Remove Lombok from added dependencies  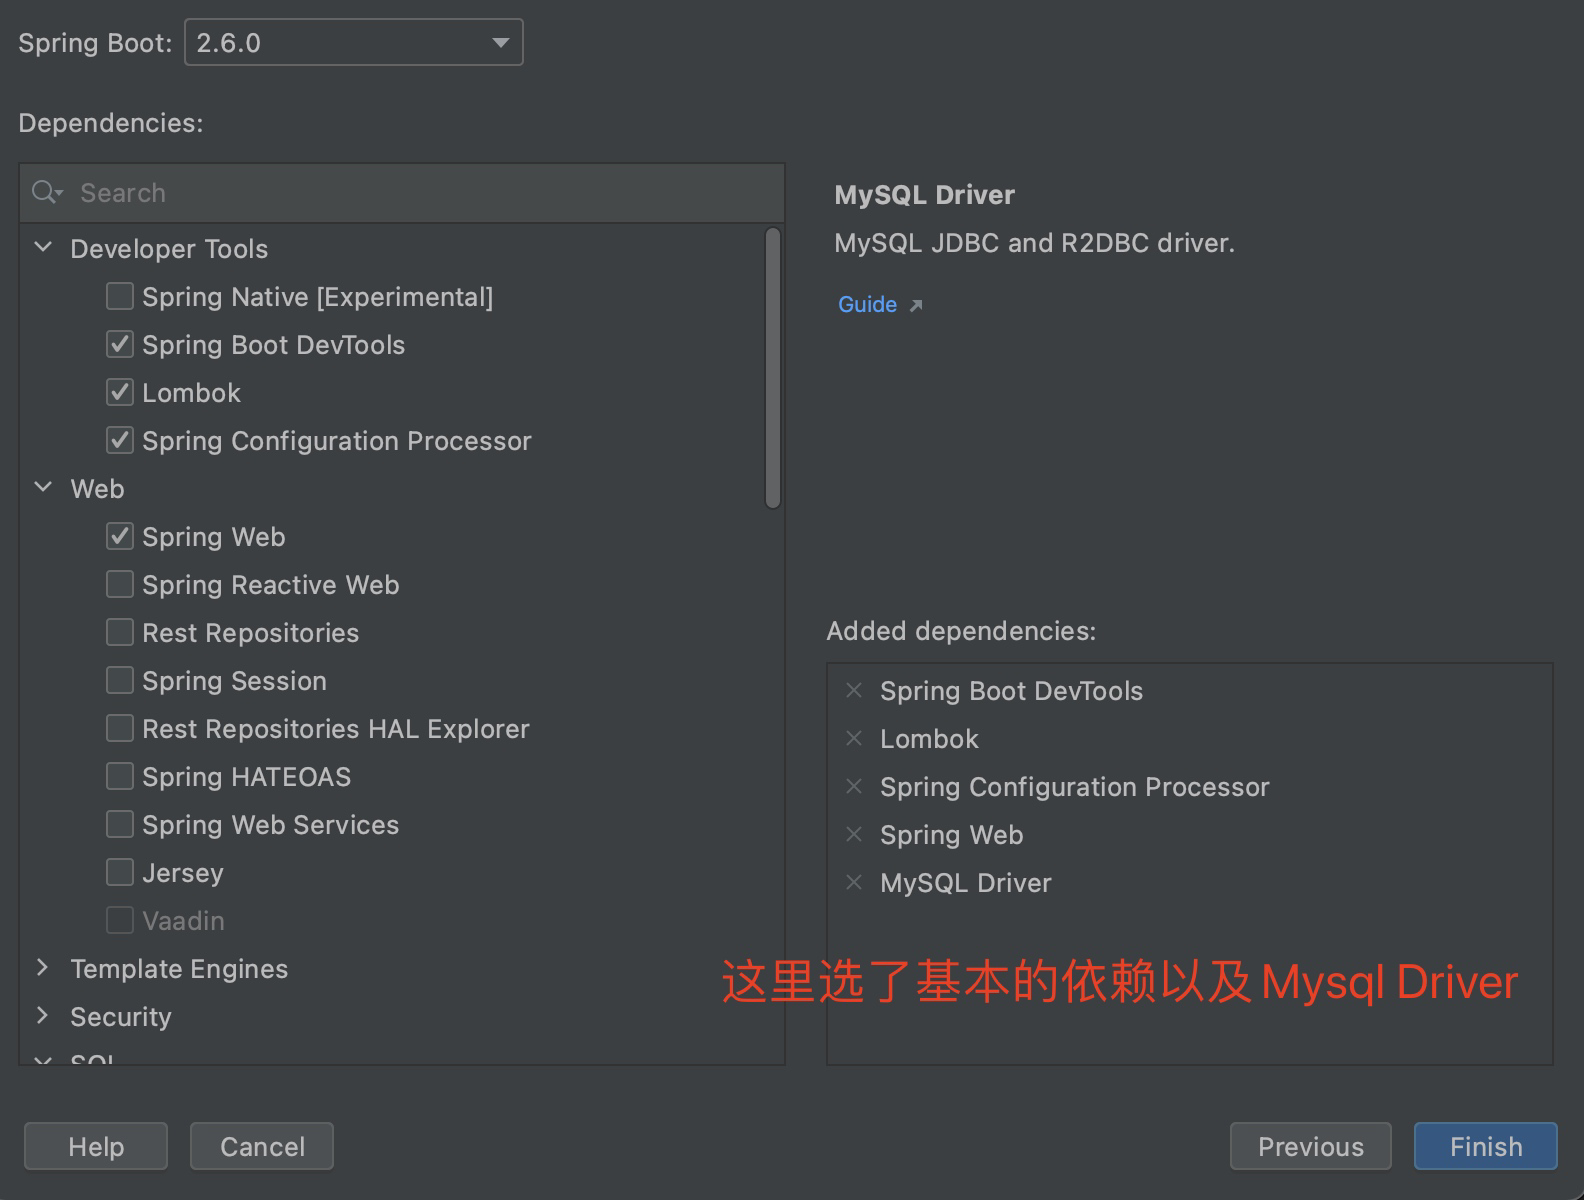coord(855,738)
